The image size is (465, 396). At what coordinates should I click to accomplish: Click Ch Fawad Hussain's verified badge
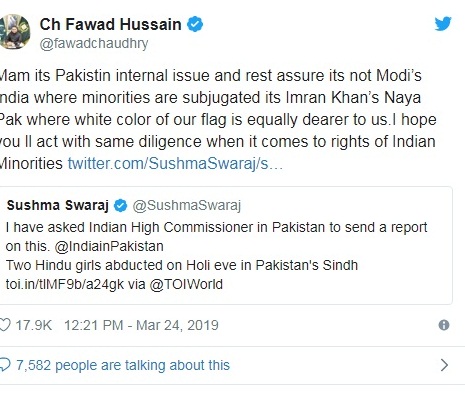click(x=195, y=25)
